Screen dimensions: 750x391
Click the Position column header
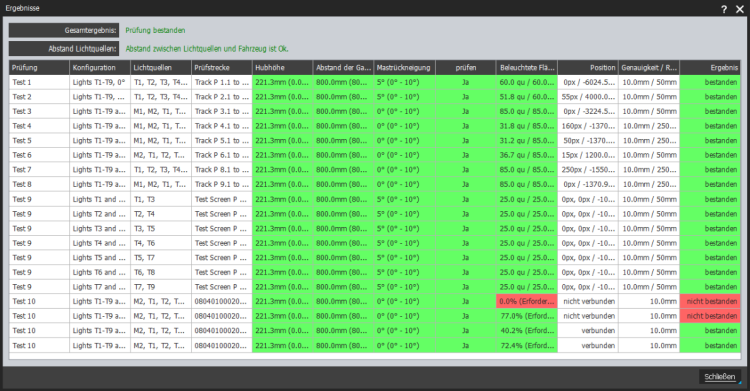click(x=587, y=67)
